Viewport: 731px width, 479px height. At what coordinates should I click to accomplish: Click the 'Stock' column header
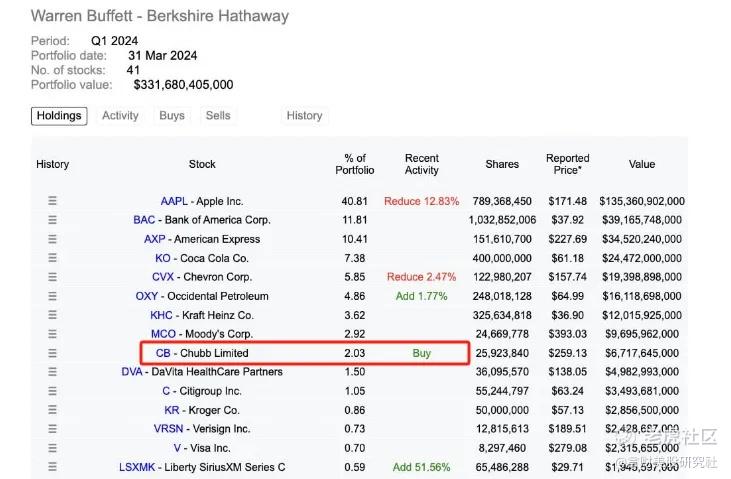click(x=202, y=164)
